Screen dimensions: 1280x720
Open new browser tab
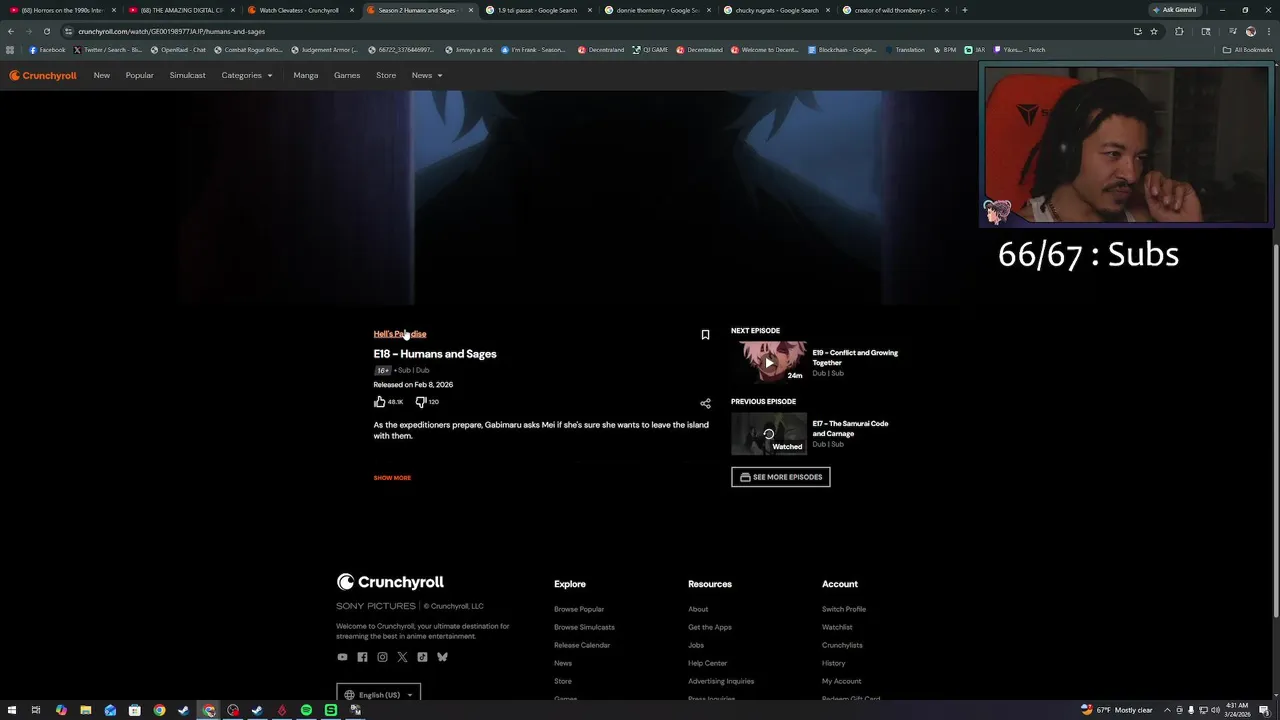tap(964, 10)
